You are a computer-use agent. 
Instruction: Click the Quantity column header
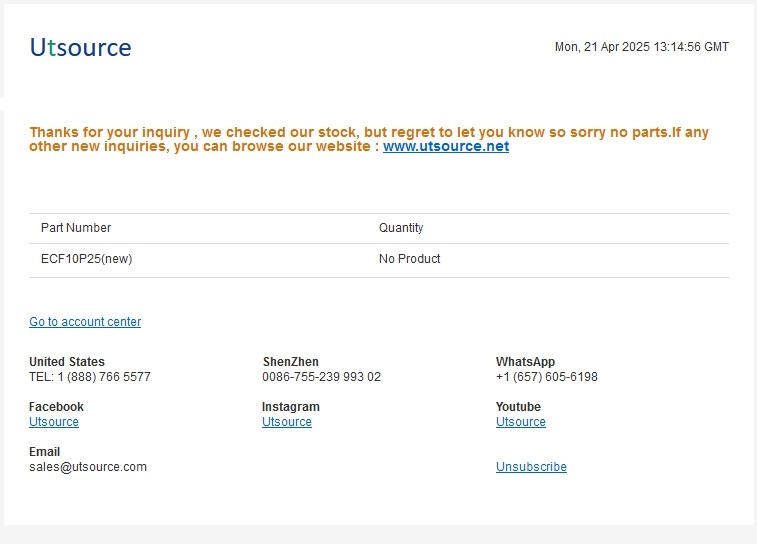click(x=401, y=227)
